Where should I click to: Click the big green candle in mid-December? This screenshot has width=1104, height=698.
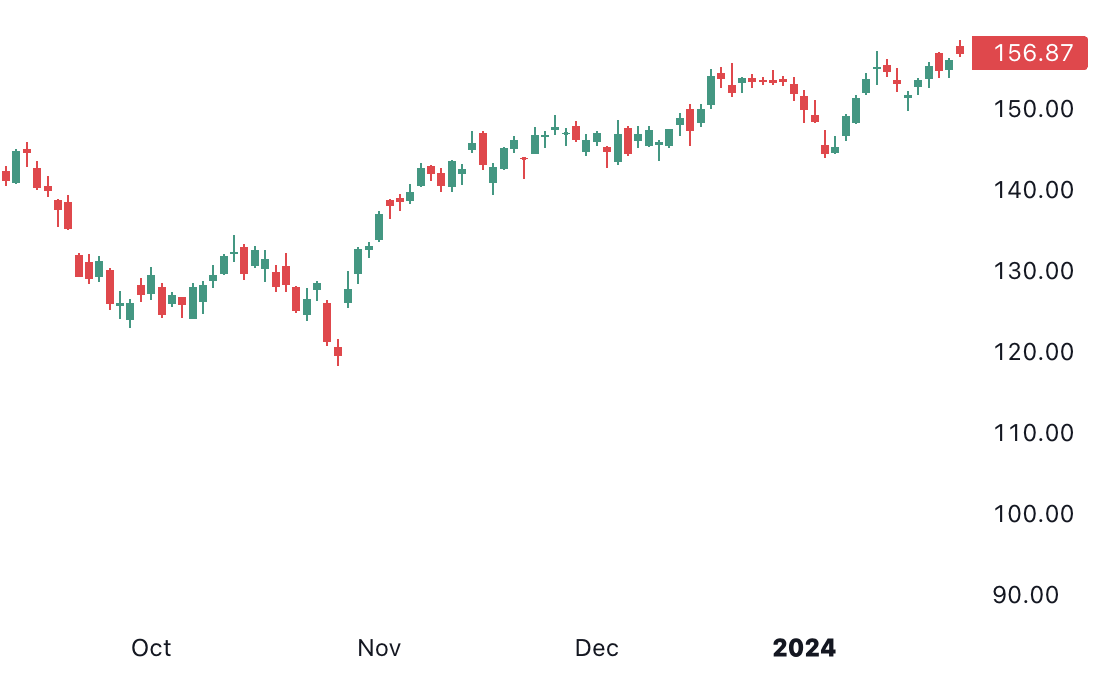coord(711,90)
